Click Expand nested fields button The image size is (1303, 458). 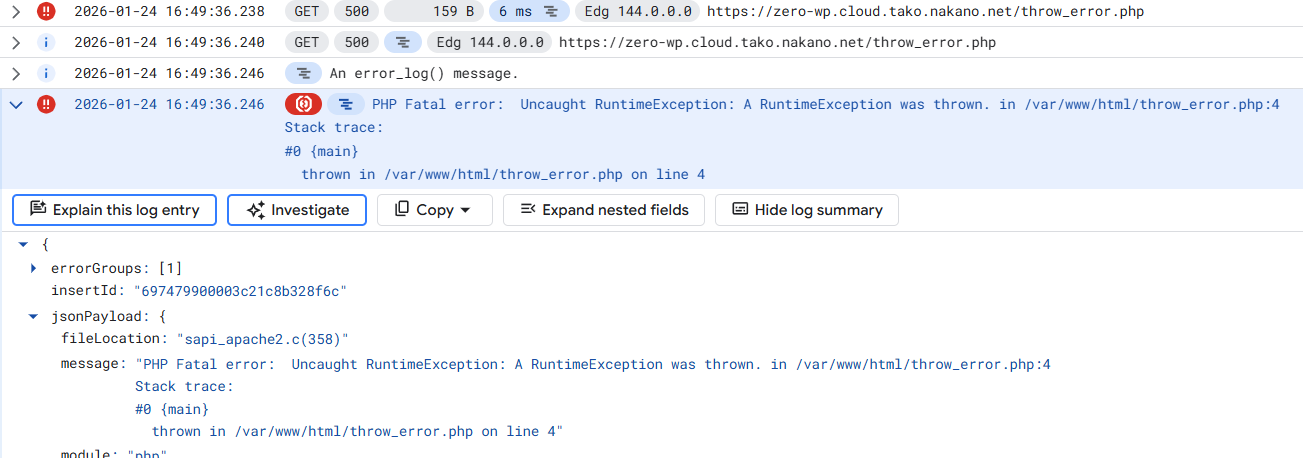603,210
